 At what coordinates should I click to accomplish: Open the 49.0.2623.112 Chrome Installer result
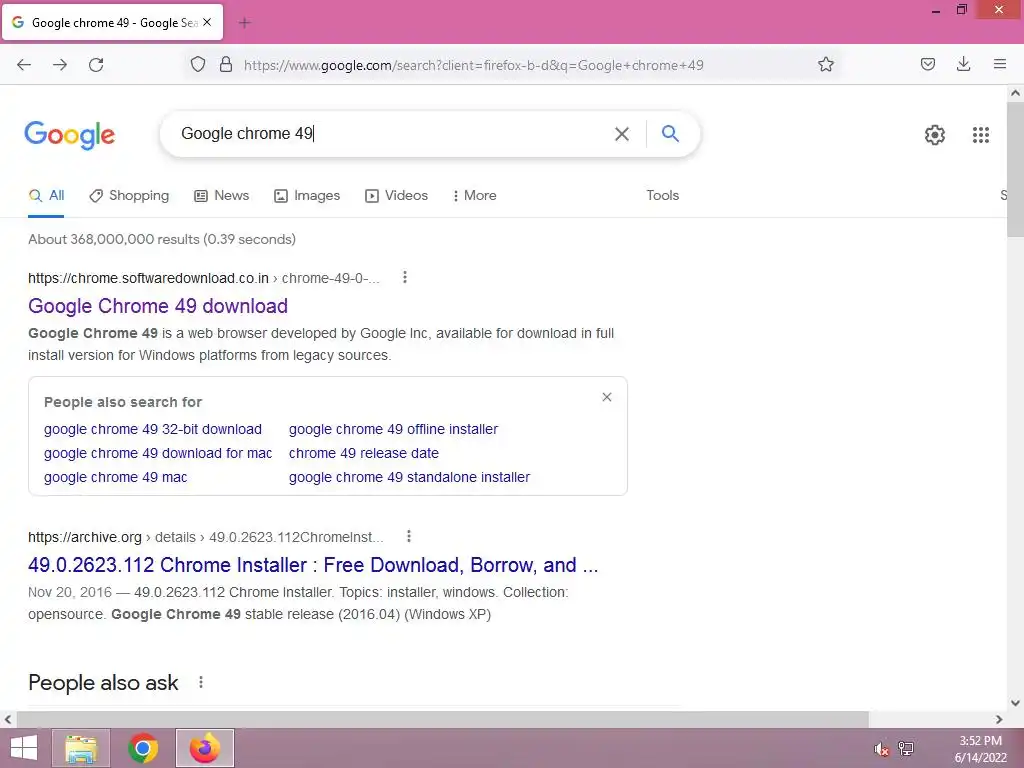313,565
